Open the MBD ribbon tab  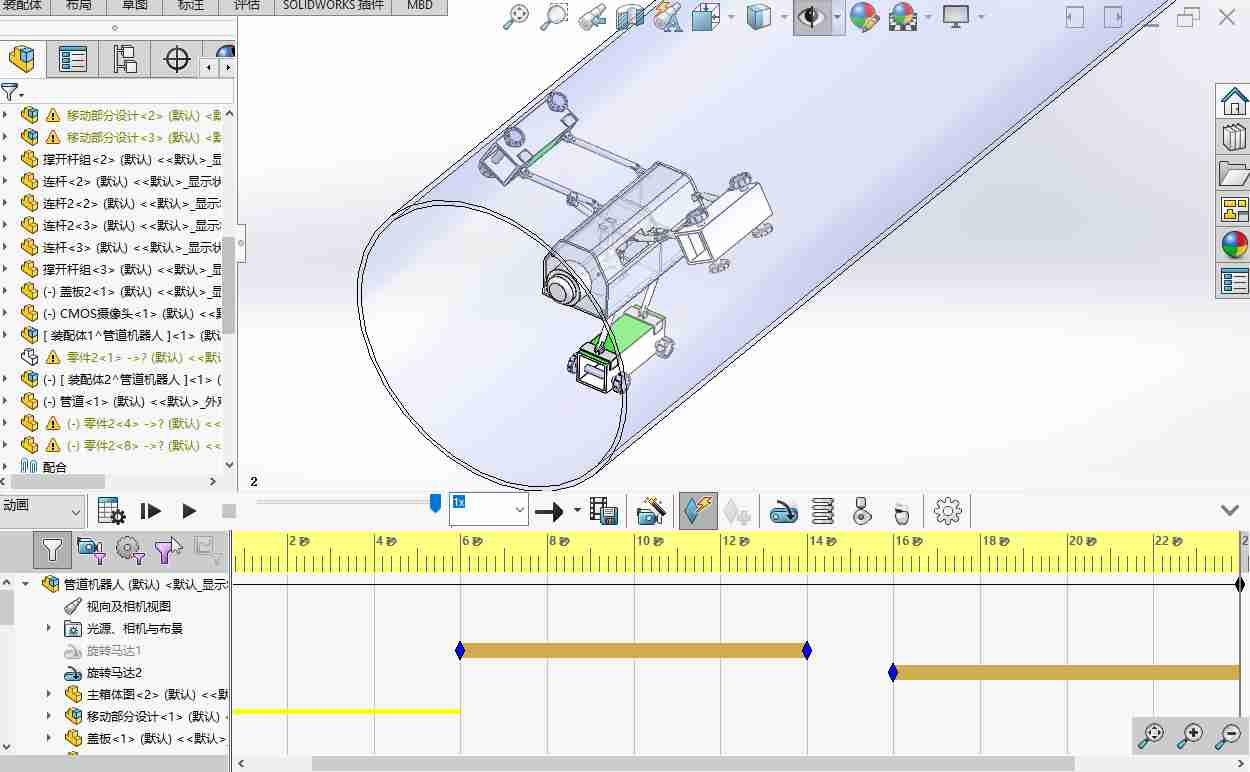pyautogui.click(x=420, y=5)
